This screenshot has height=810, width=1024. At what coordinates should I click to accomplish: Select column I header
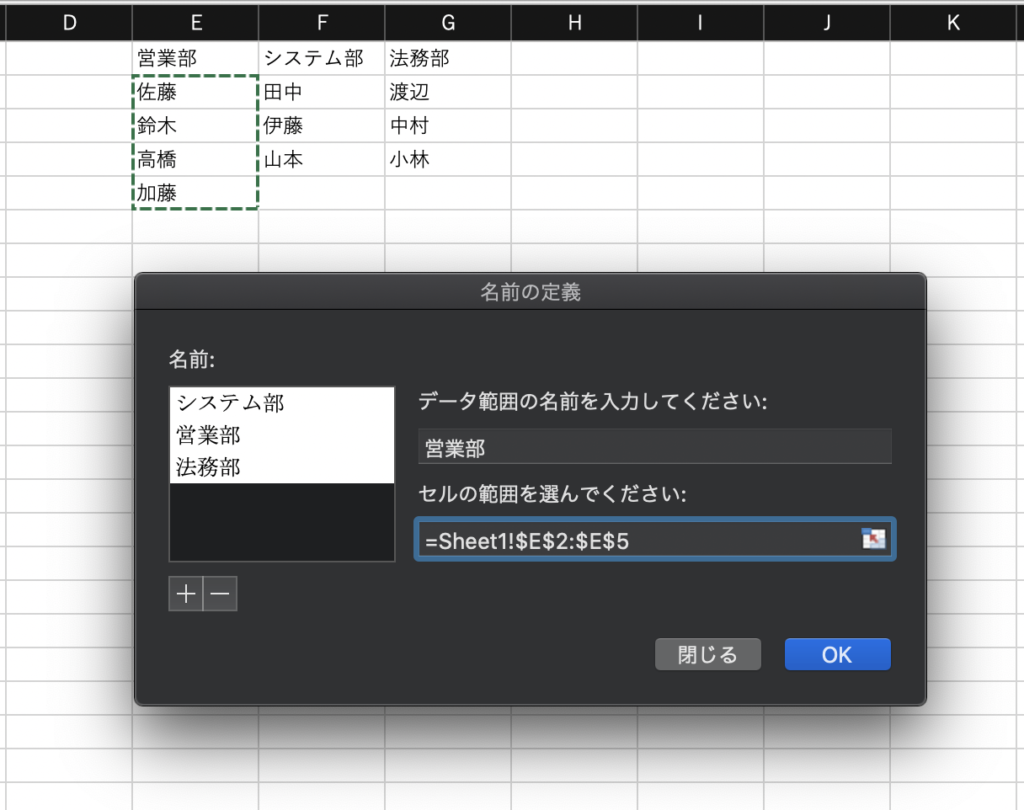click(x=701, y=23)
